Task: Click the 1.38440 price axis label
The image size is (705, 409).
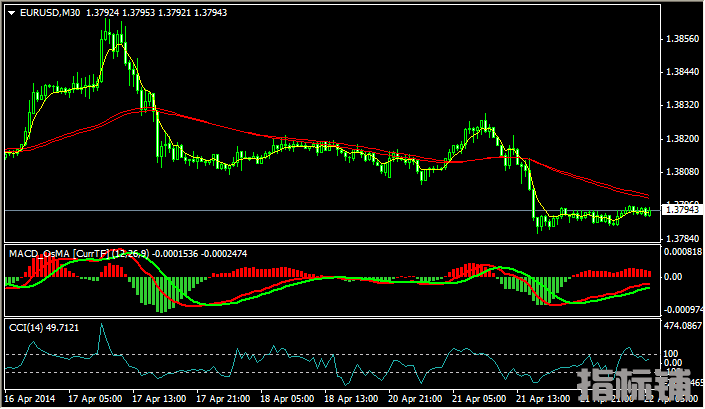Action: click(682, 72)
